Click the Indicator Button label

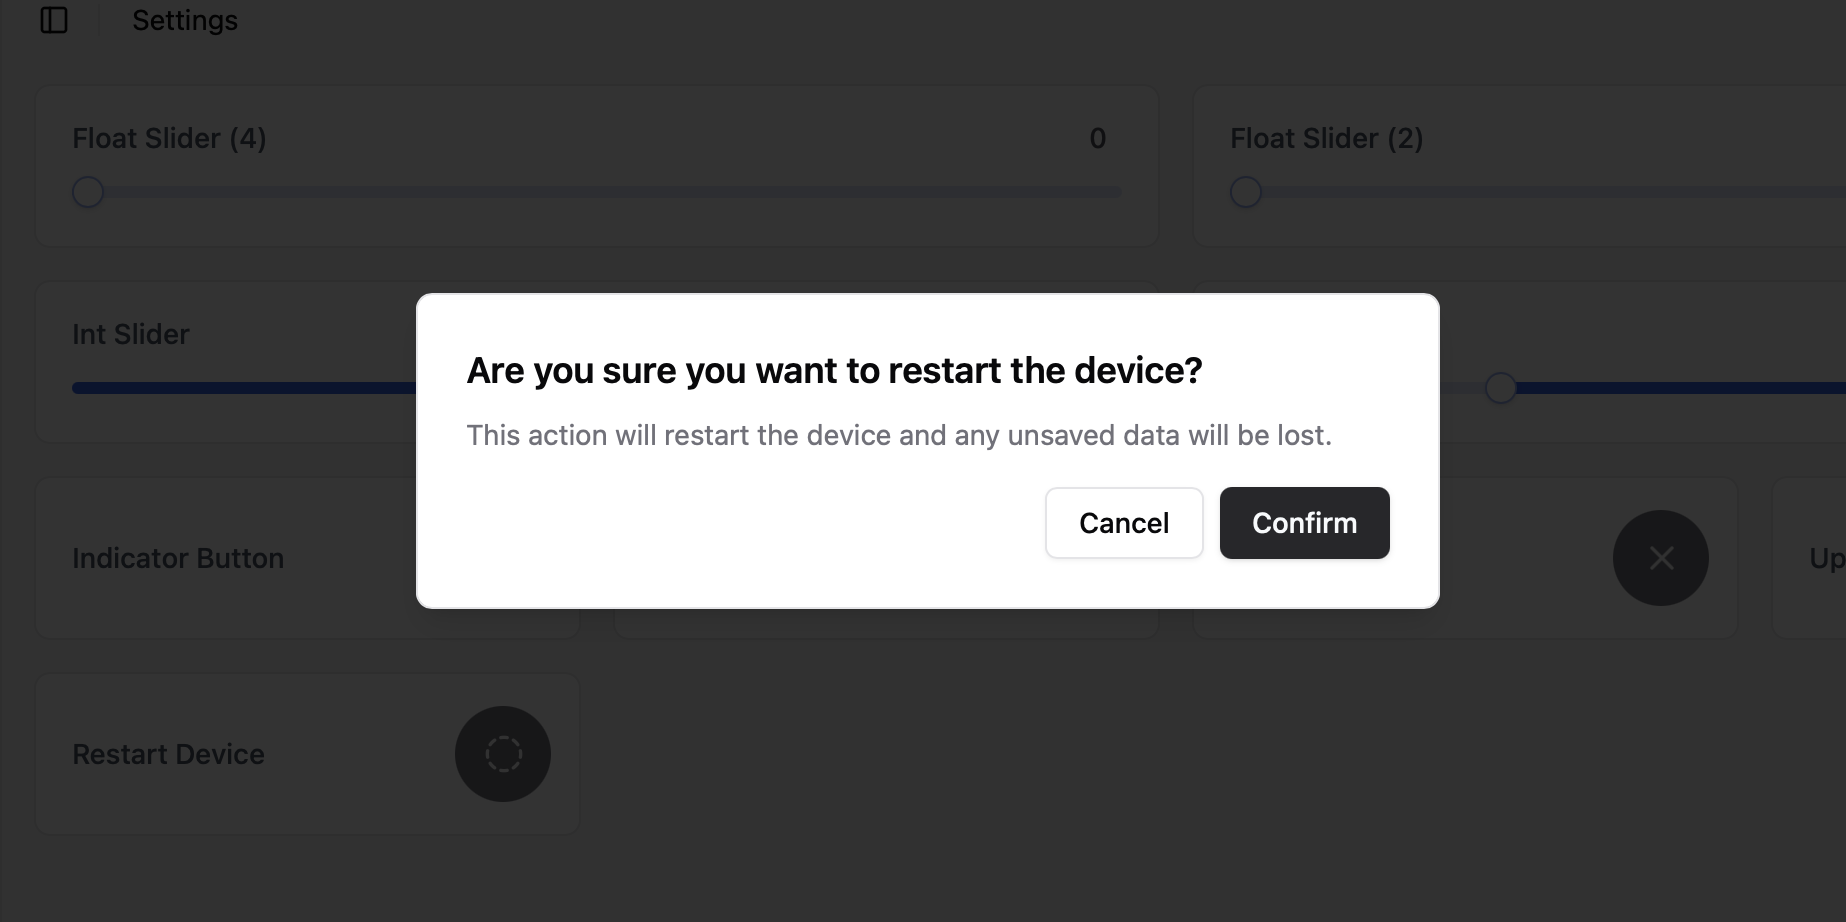(x=178, y=558)
